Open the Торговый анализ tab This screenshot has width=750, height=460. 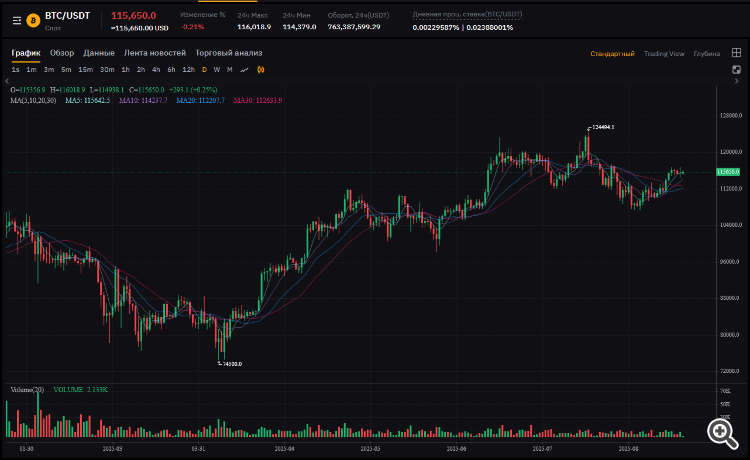[x=229, y=53]
